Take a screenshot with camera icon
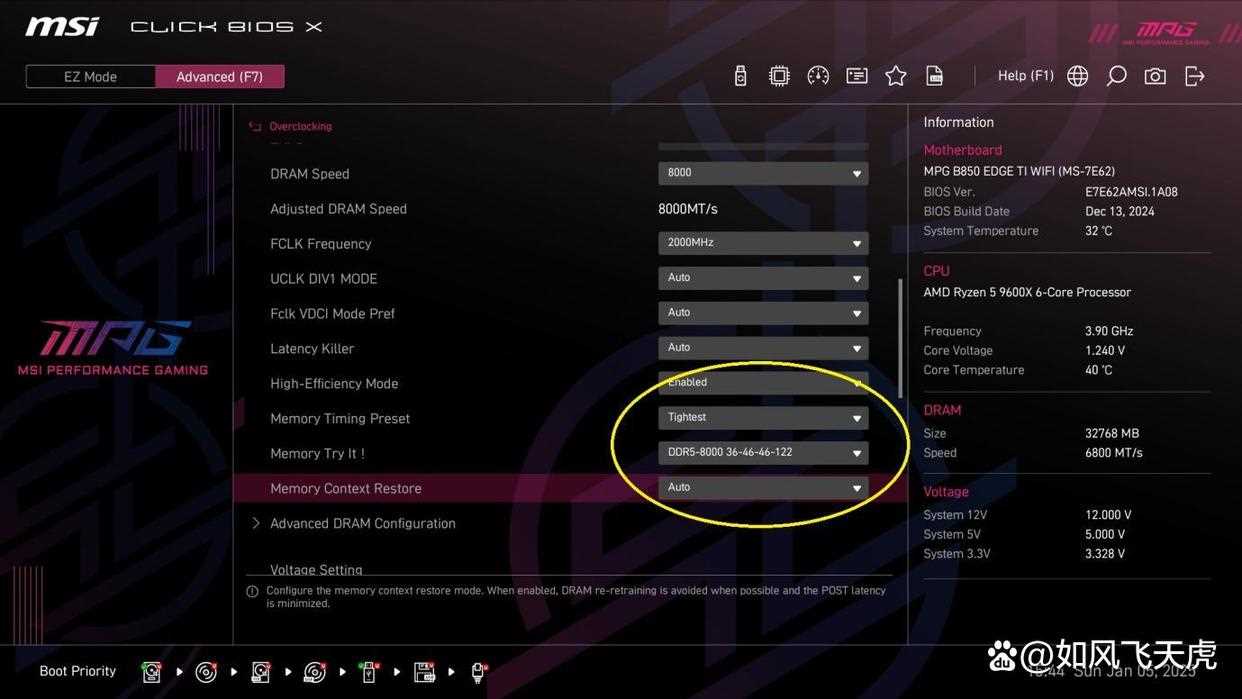This screenshot has height=699, width=1242. click(x=1155, y=76)
